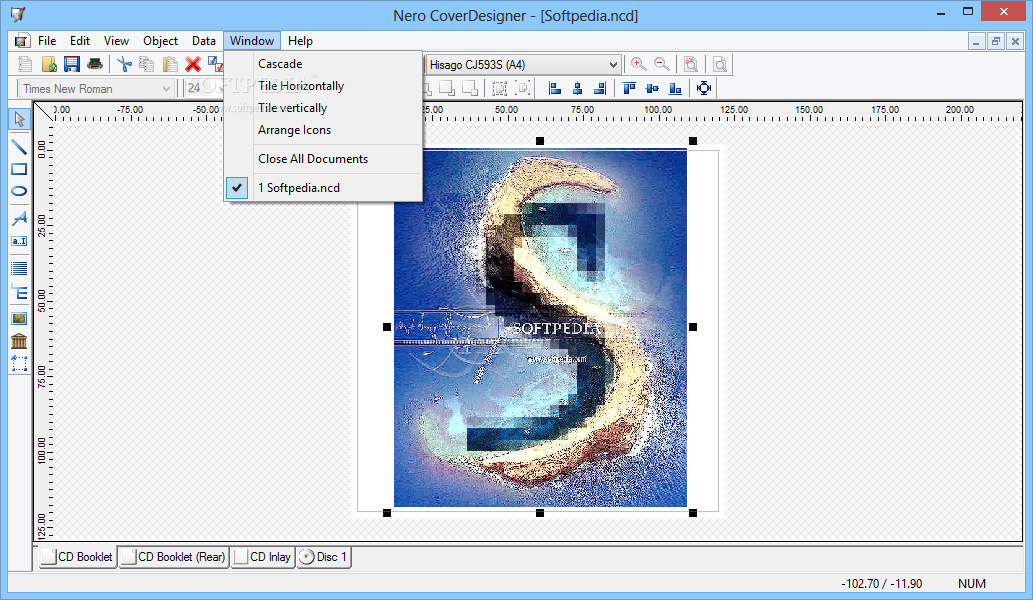Pick the text box a..I tool
Image resolution: width=1033 pixels, height=600 pixels.
coord(19,241)
